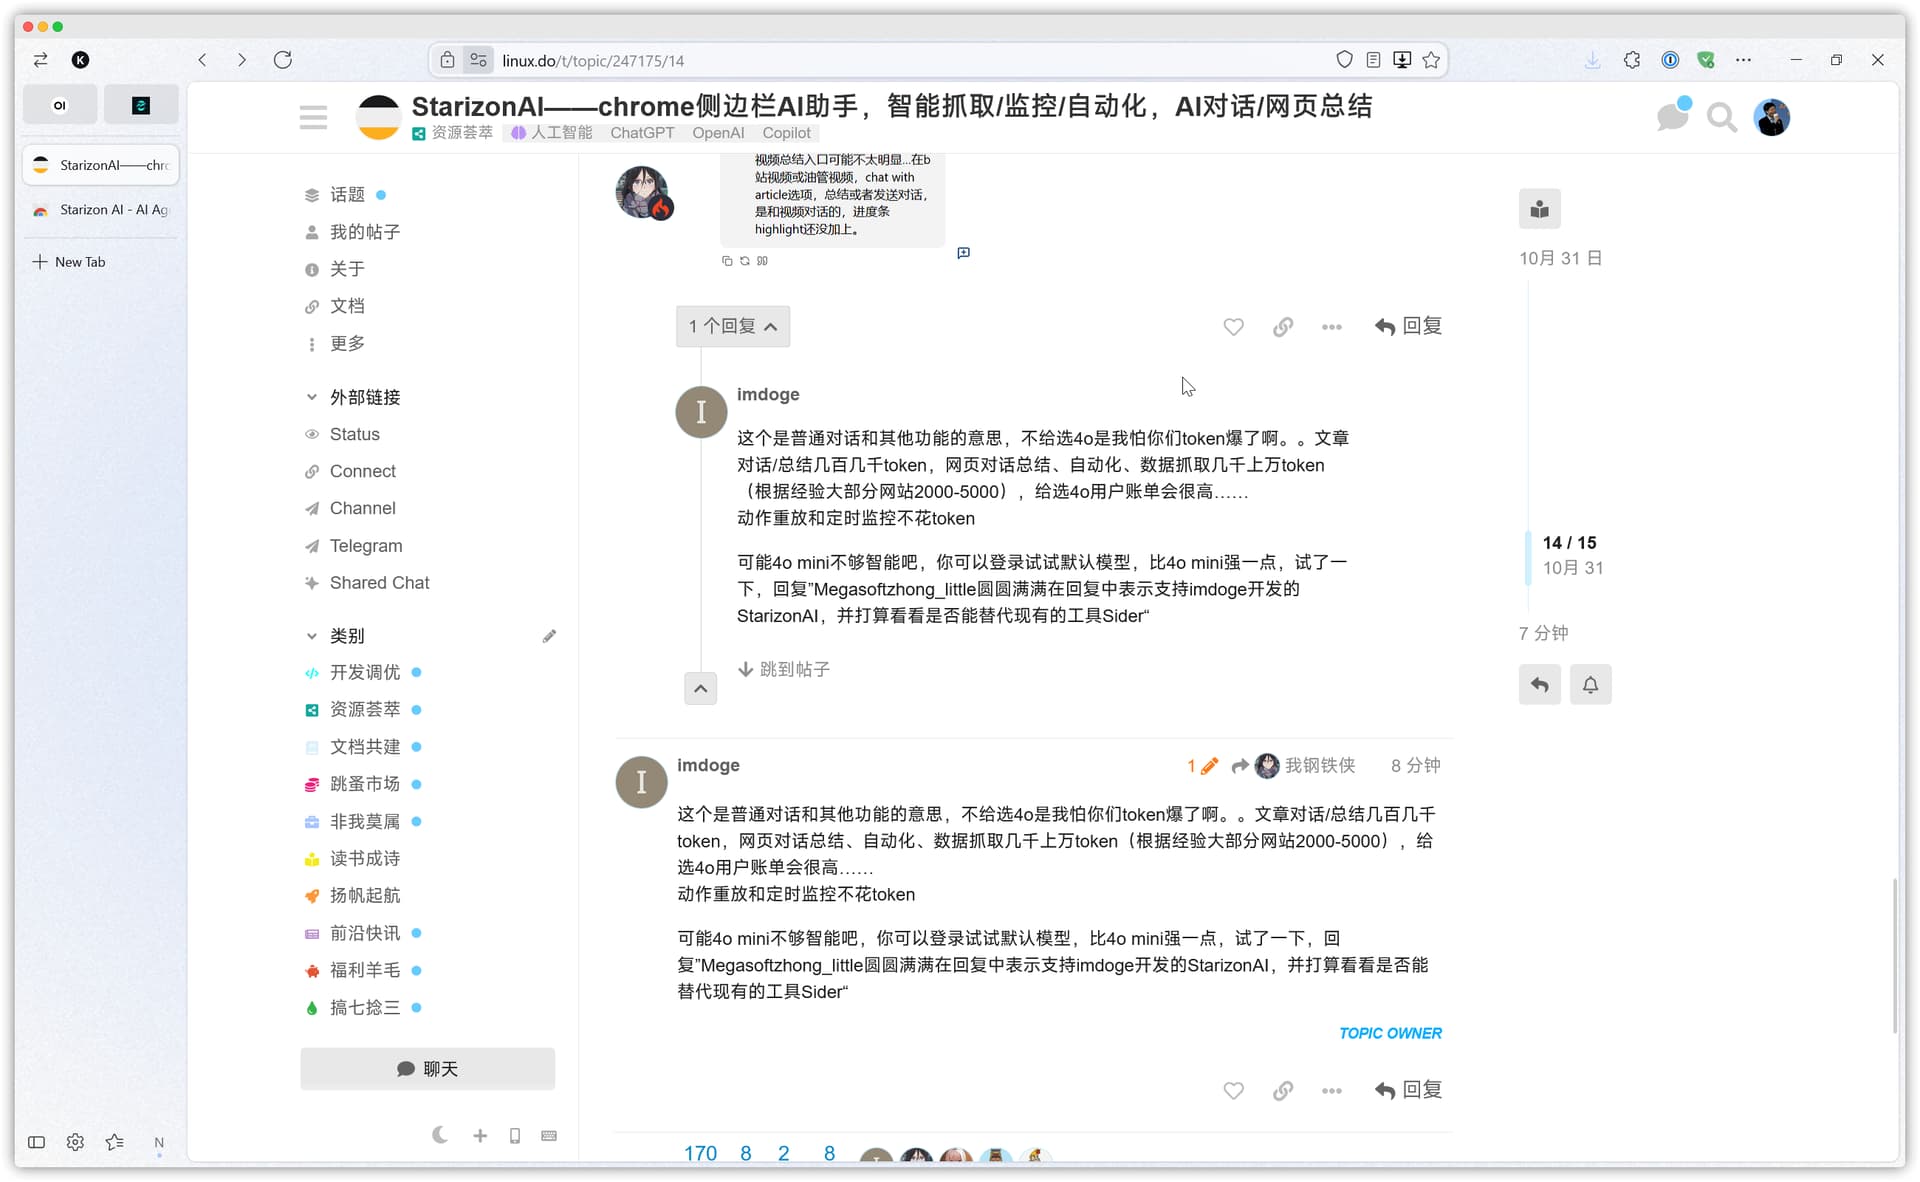The height and width of the screenshot is (1182, 1920).
Task: Open the browser shield protection icon
Action: 1344,60
